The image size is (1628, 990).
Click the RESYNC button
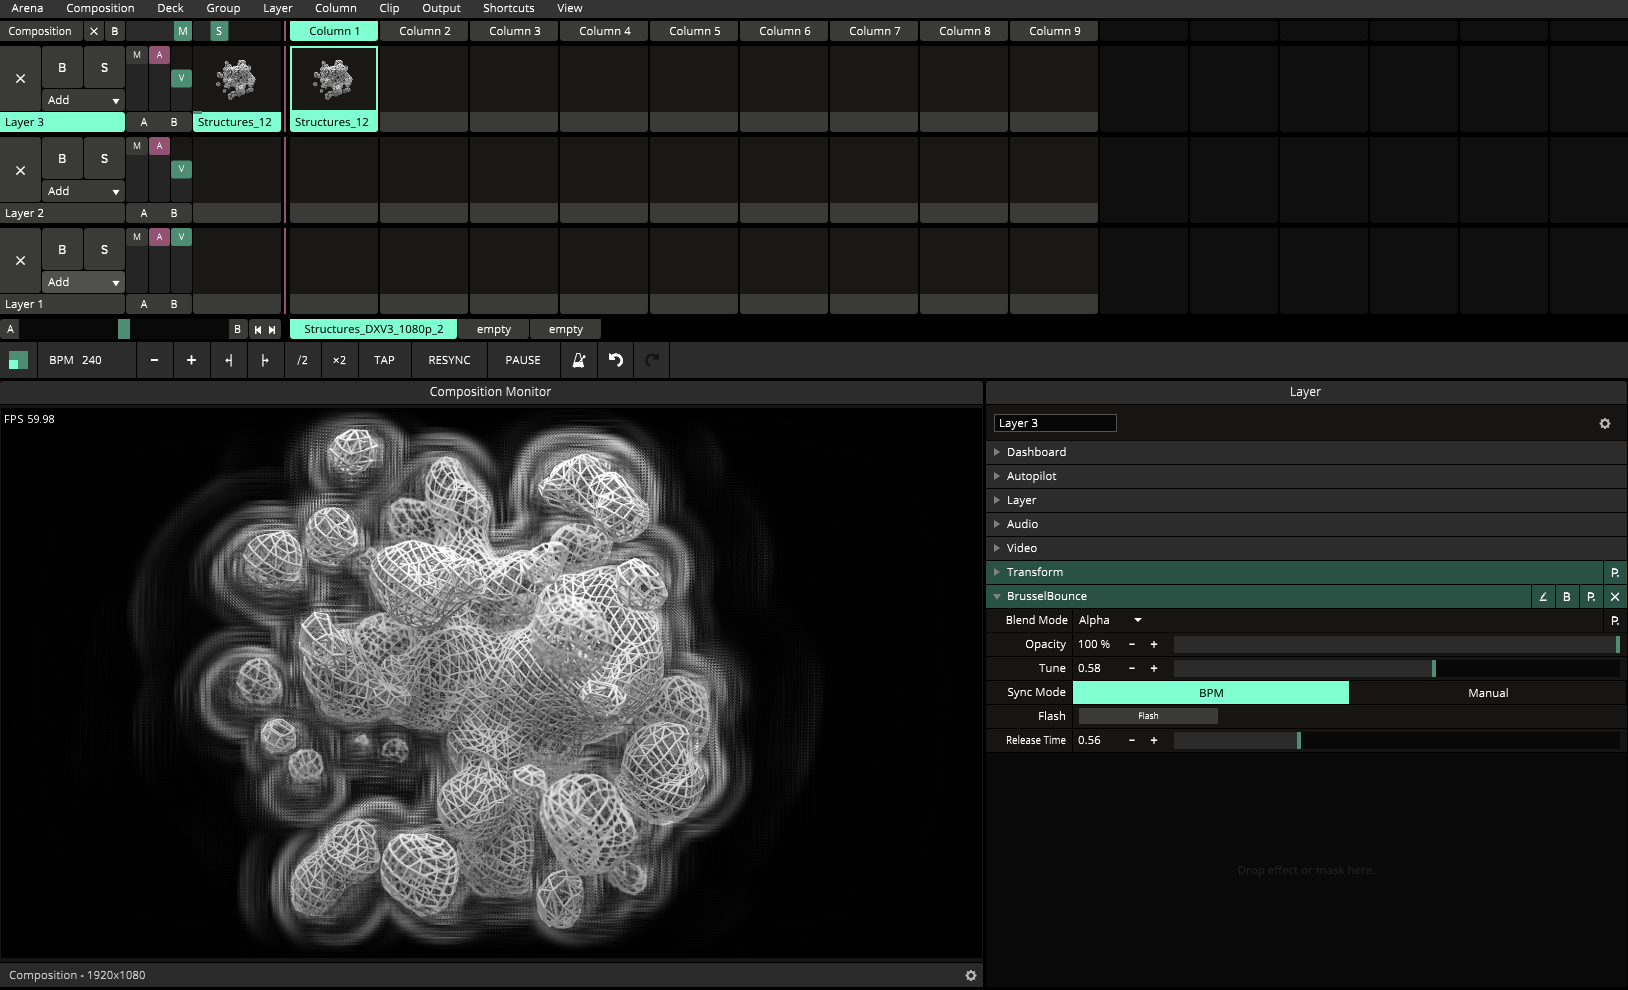(x=449, y=360)
